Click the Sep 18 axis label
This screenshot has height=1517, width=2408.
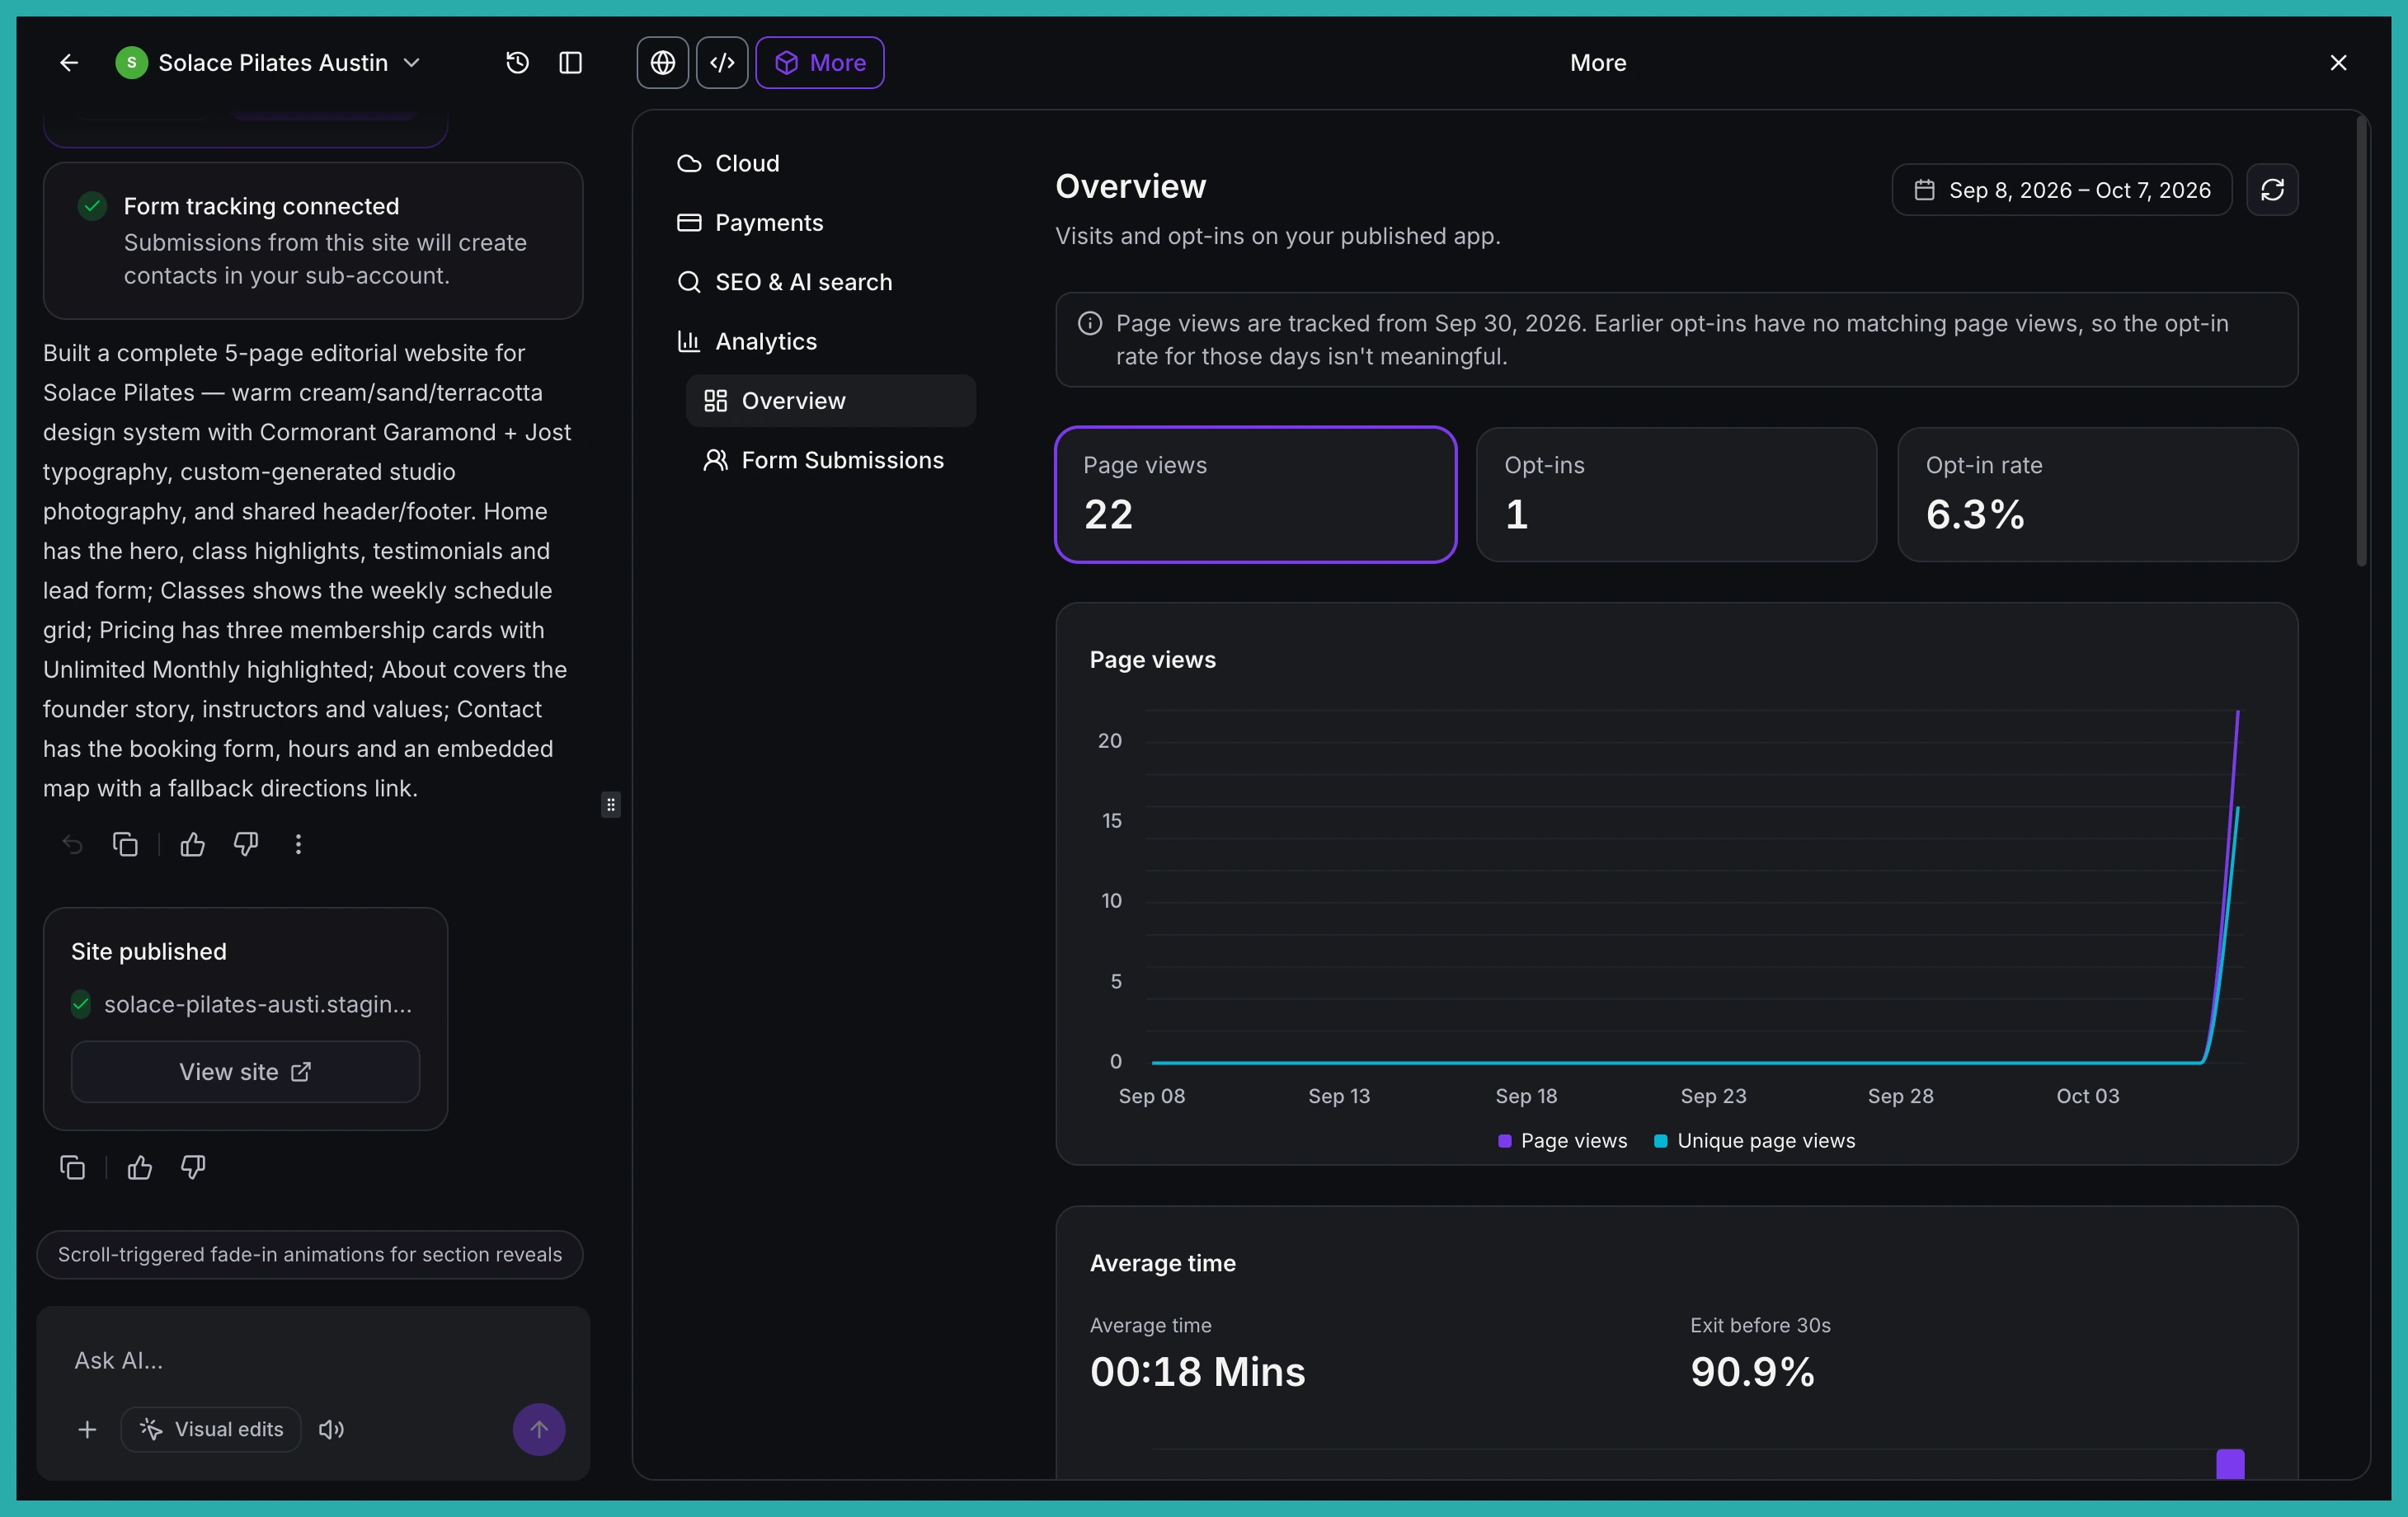(x=1526, y=1096)
